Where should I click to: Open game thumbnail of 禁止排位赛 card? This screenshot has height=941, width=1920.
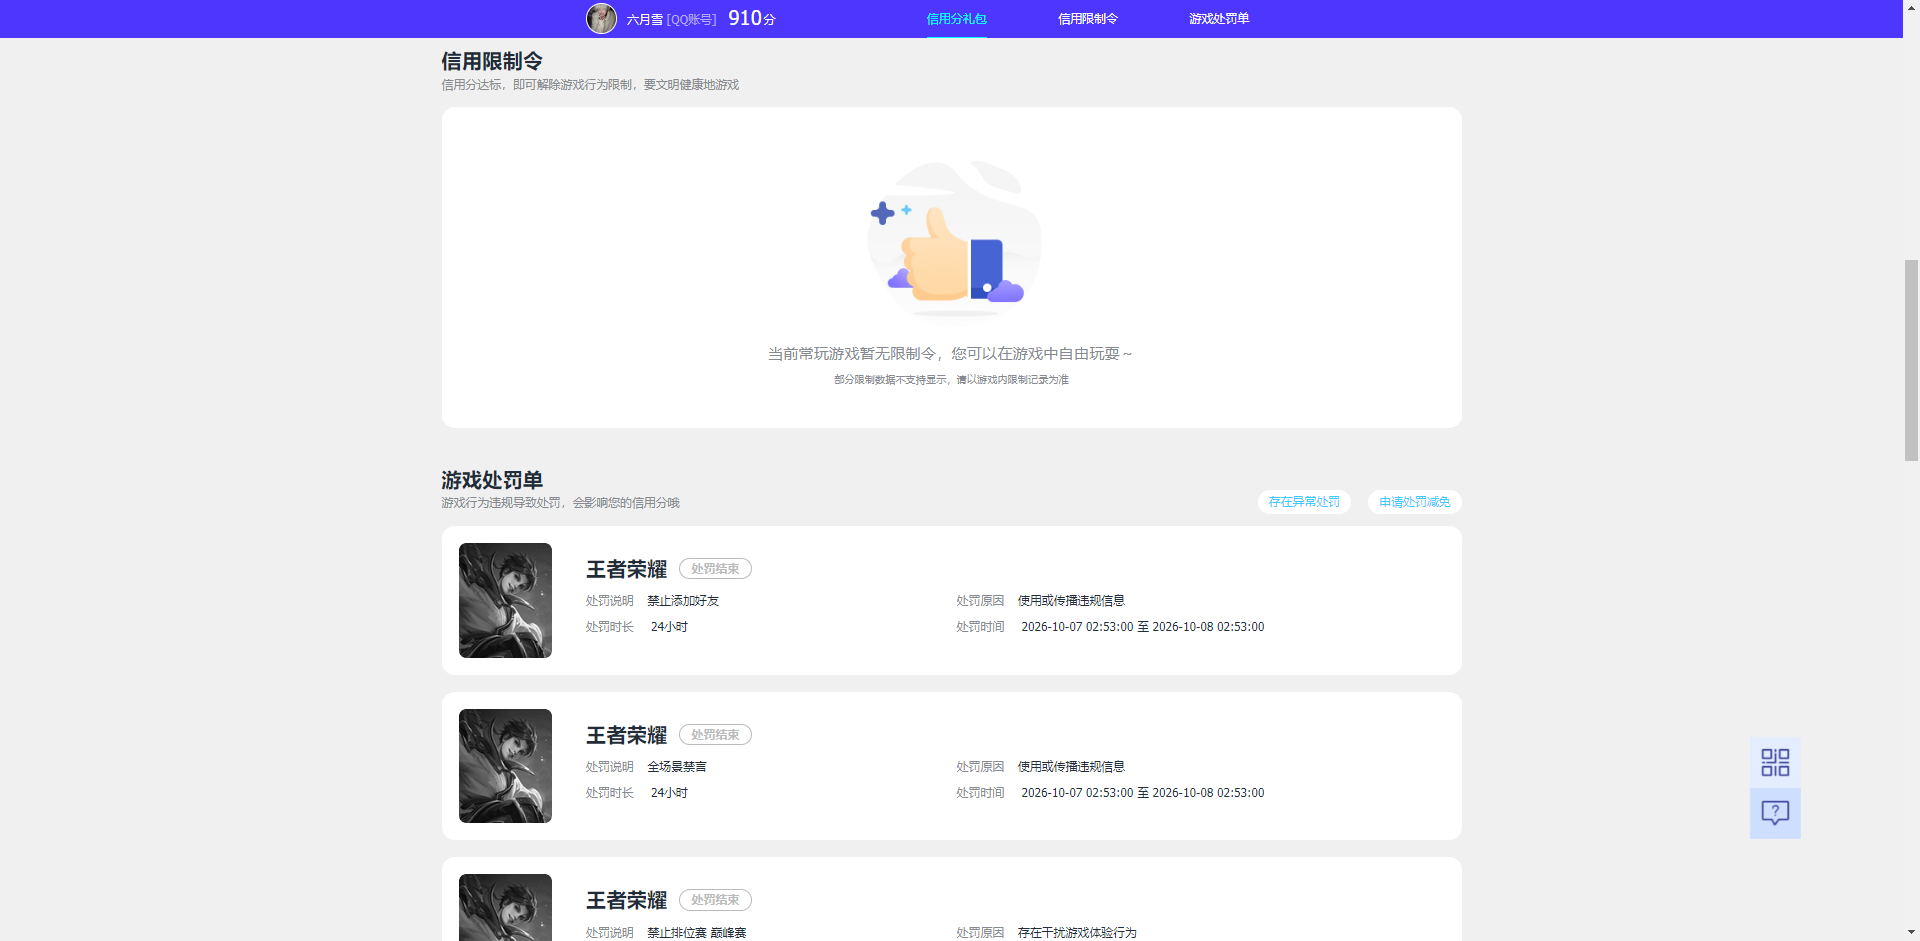[505, 908]
